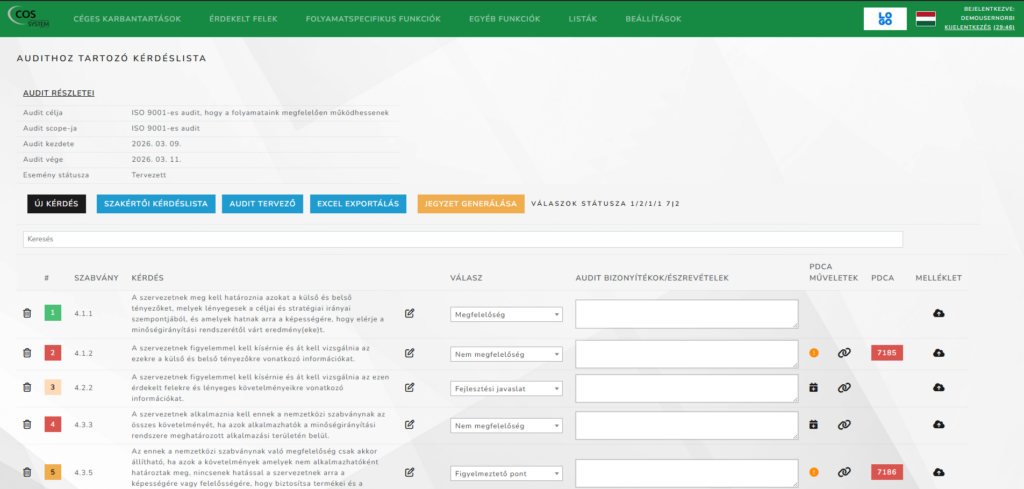The image size is (1024, 489).
Task: Open Beállítások menu
Action: (653, 19)
